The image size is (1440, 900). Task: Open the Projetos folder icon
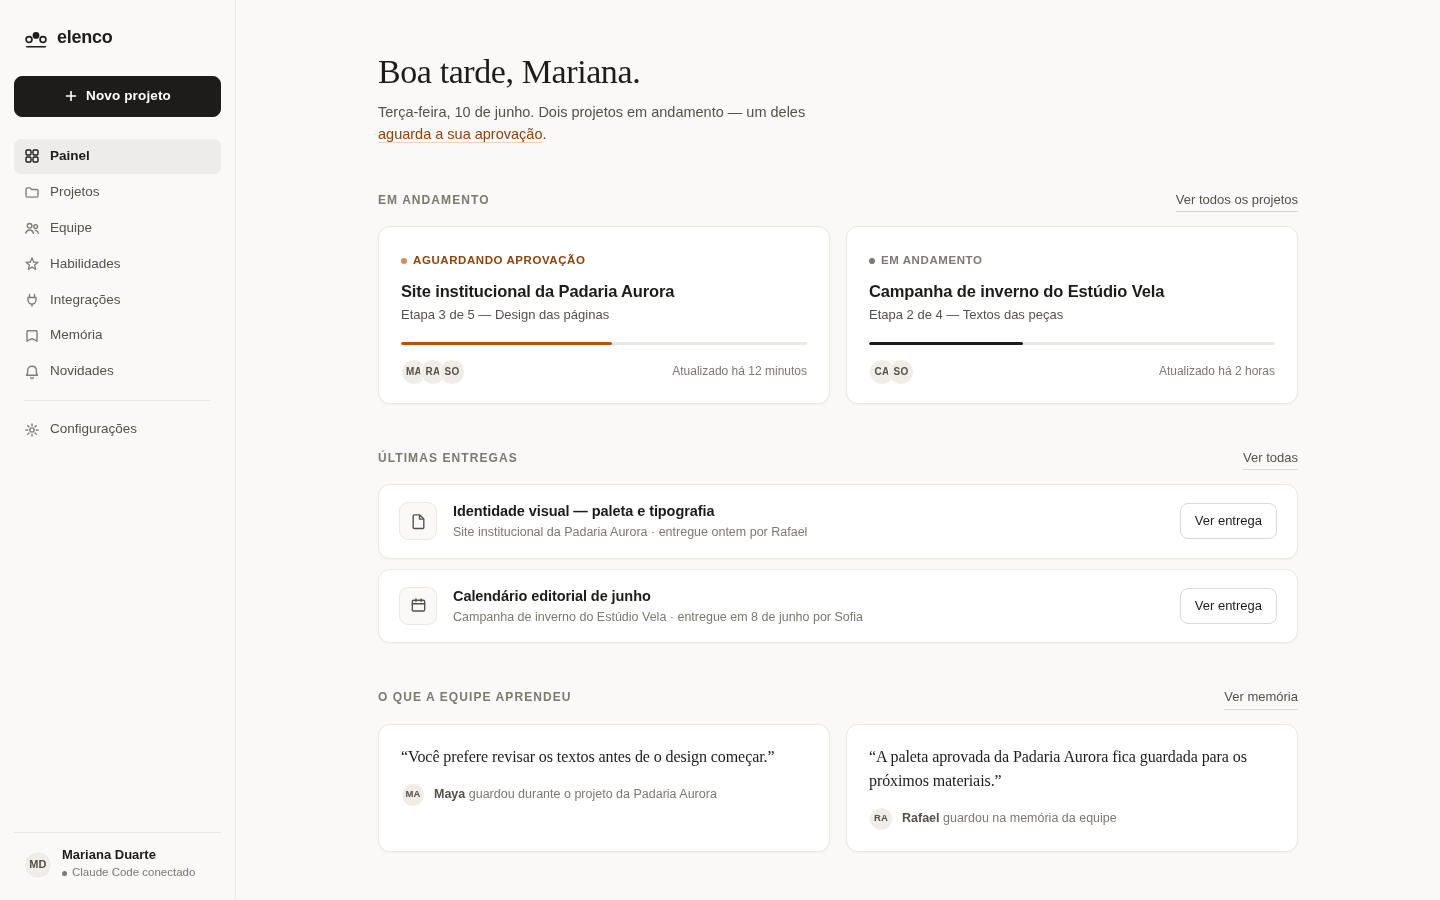coord(32,192)
